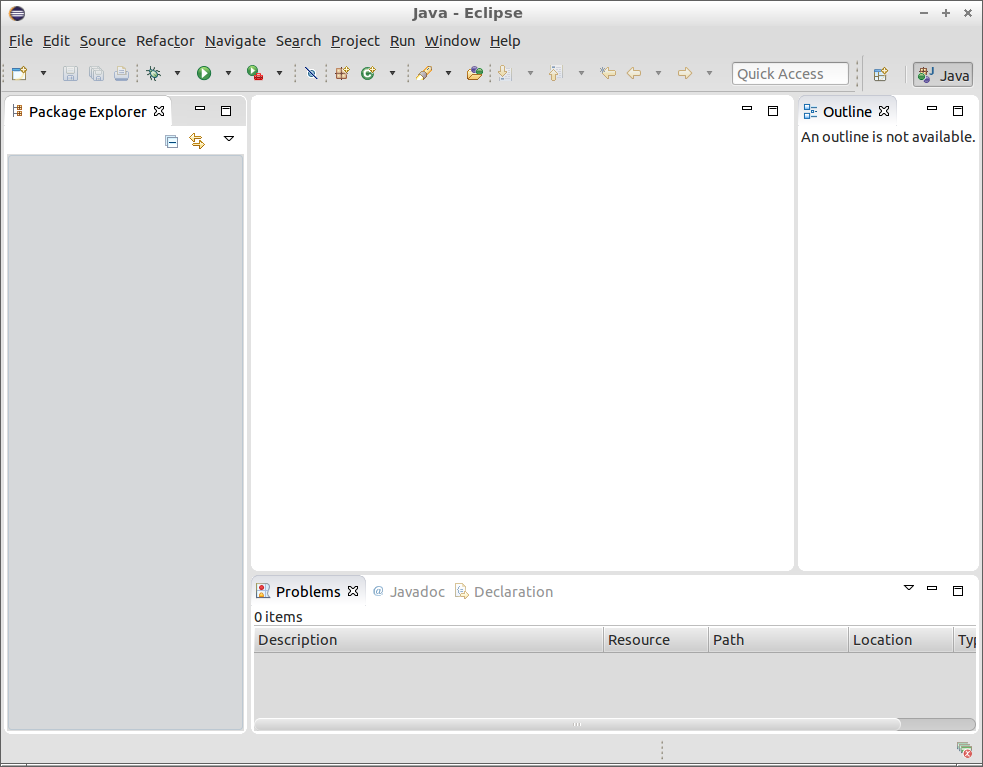
Task: Open the Source menu
Action: [x=103, y=41]
